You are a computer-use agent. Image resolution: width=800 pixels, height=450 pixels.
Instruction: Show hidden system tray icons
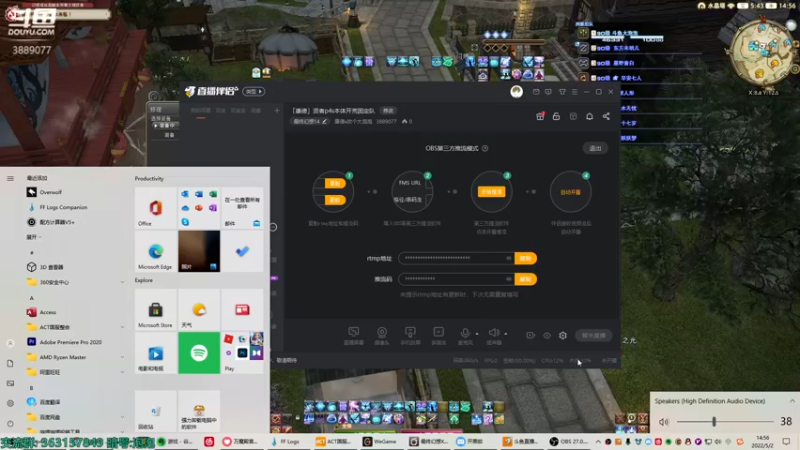[x=598, y=441]
